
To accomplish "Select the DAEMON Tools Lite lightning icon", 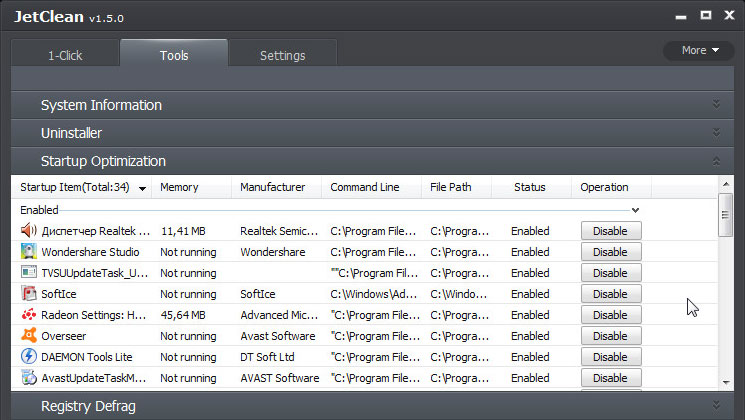I will 29,356.
